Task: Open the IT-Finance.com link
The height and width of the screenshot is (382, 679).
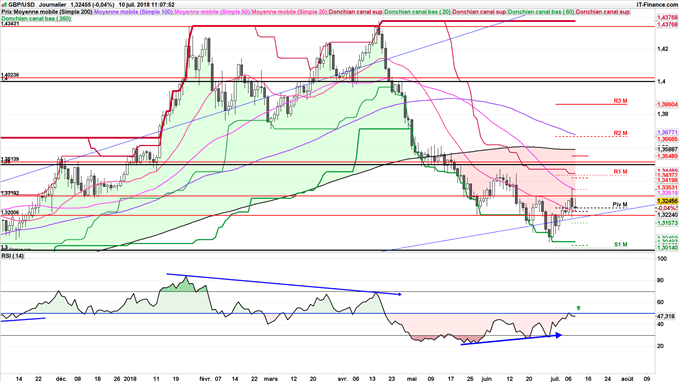Action: [x=657, y=5]
